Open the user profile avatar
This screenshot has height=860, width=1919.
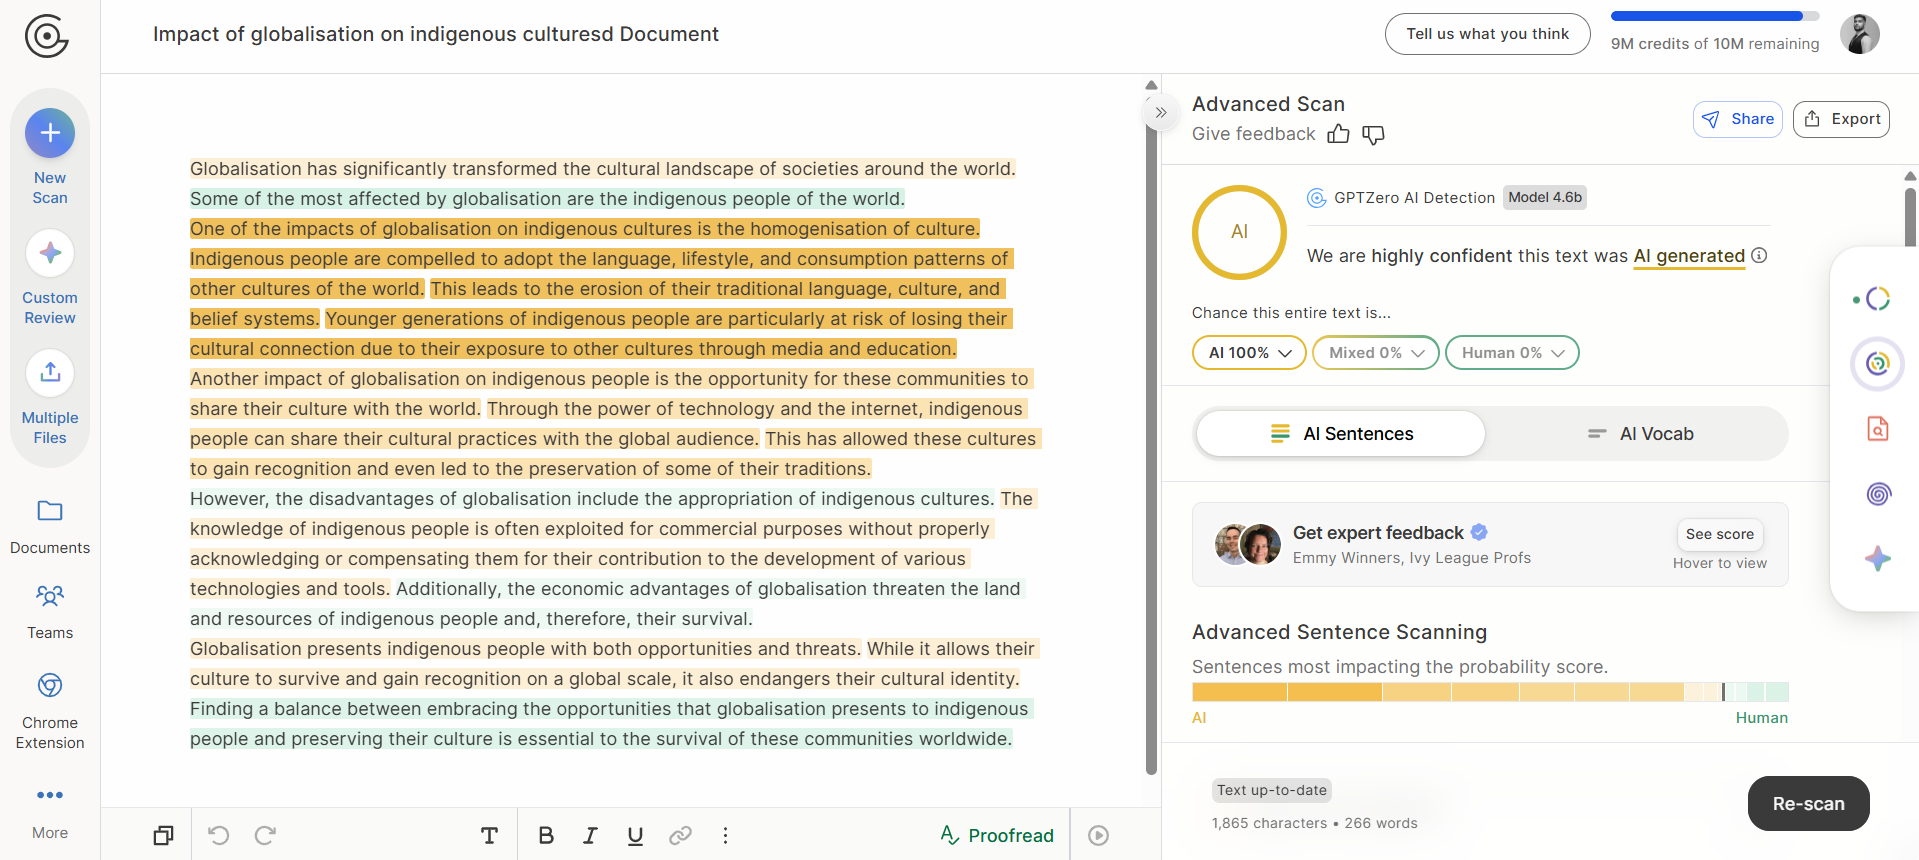1860,34
